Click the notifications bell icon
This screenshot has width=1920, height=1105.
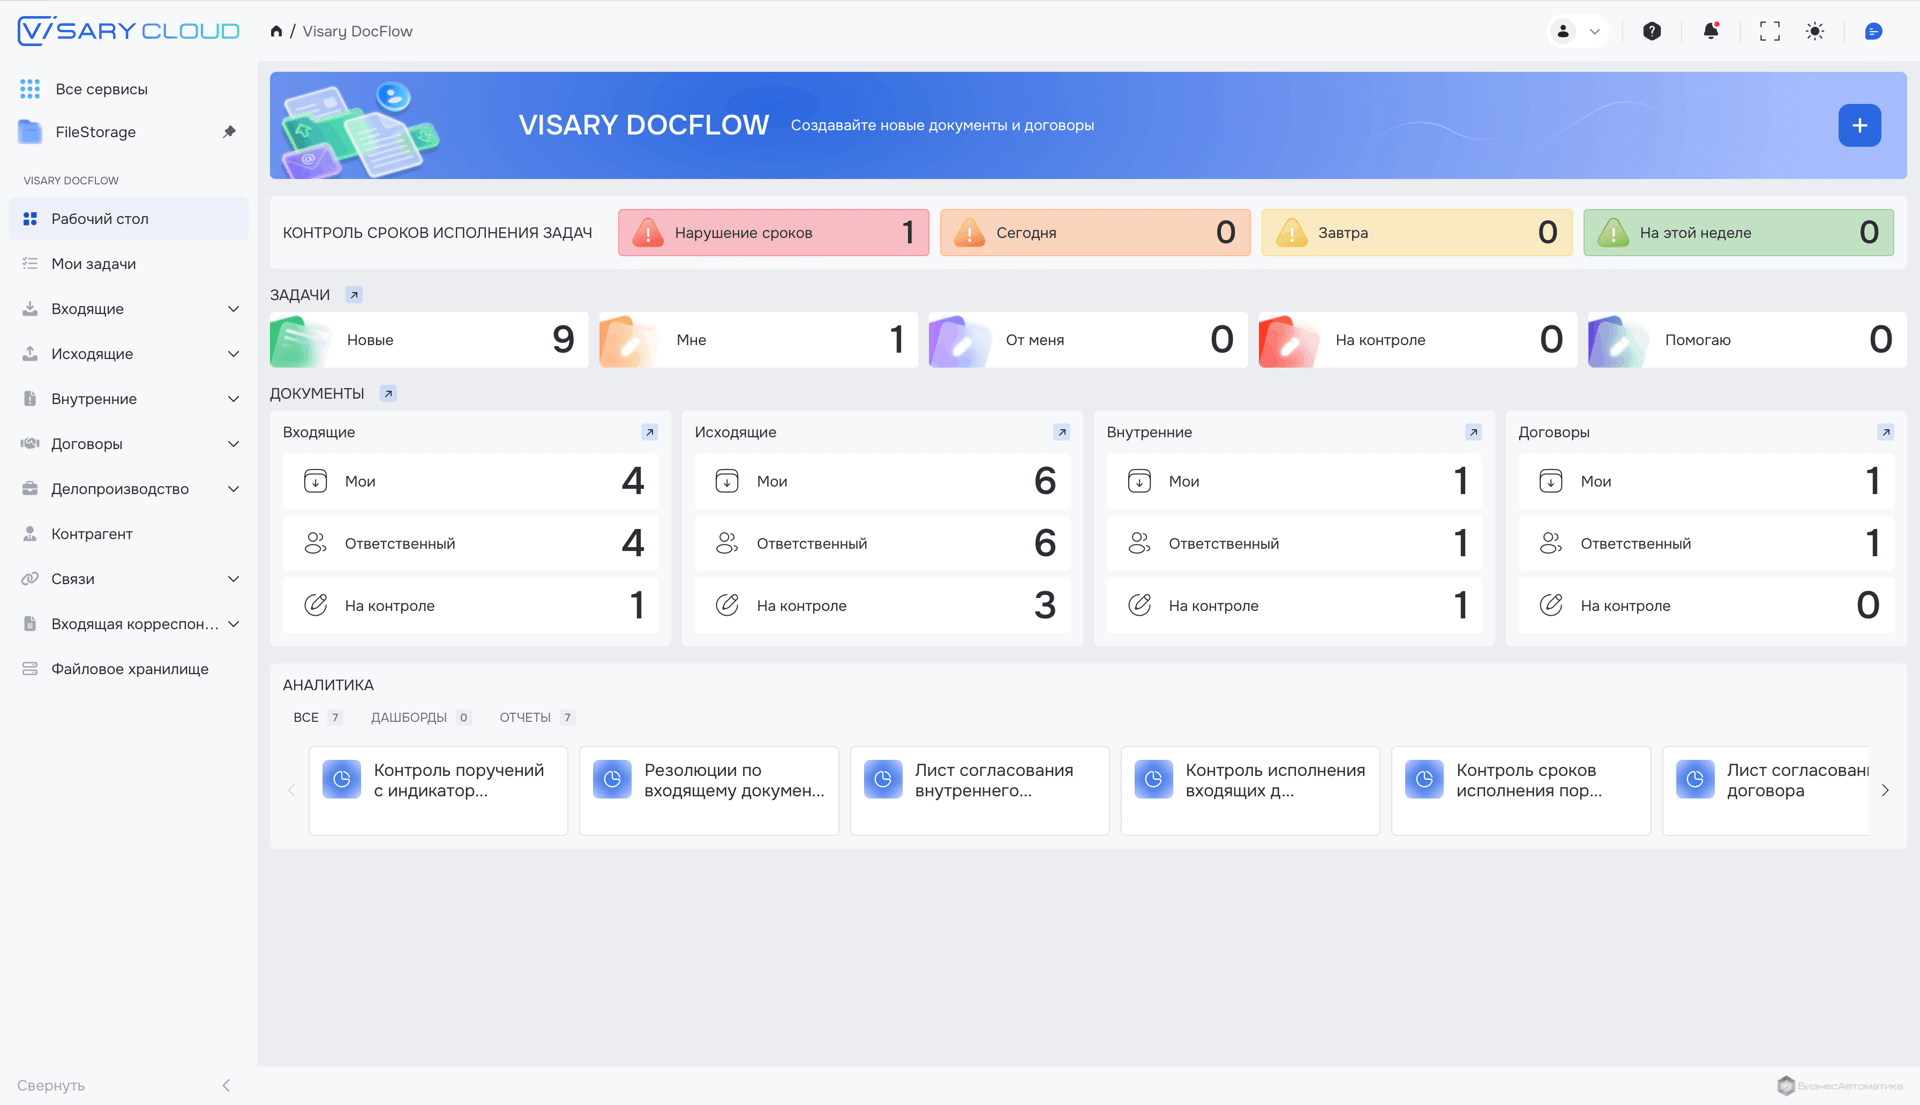pos(1710,31)
